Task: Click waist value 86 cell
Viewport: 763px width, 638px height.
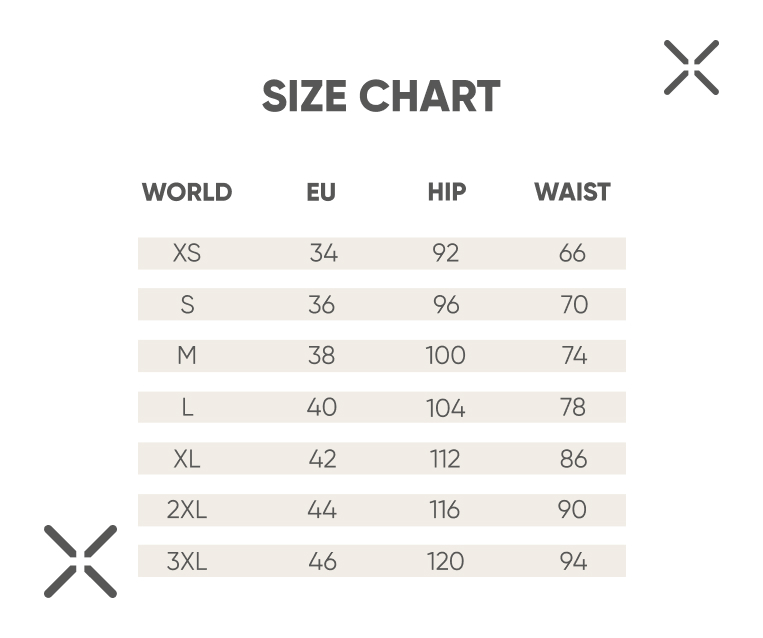Action: point(573,459)
